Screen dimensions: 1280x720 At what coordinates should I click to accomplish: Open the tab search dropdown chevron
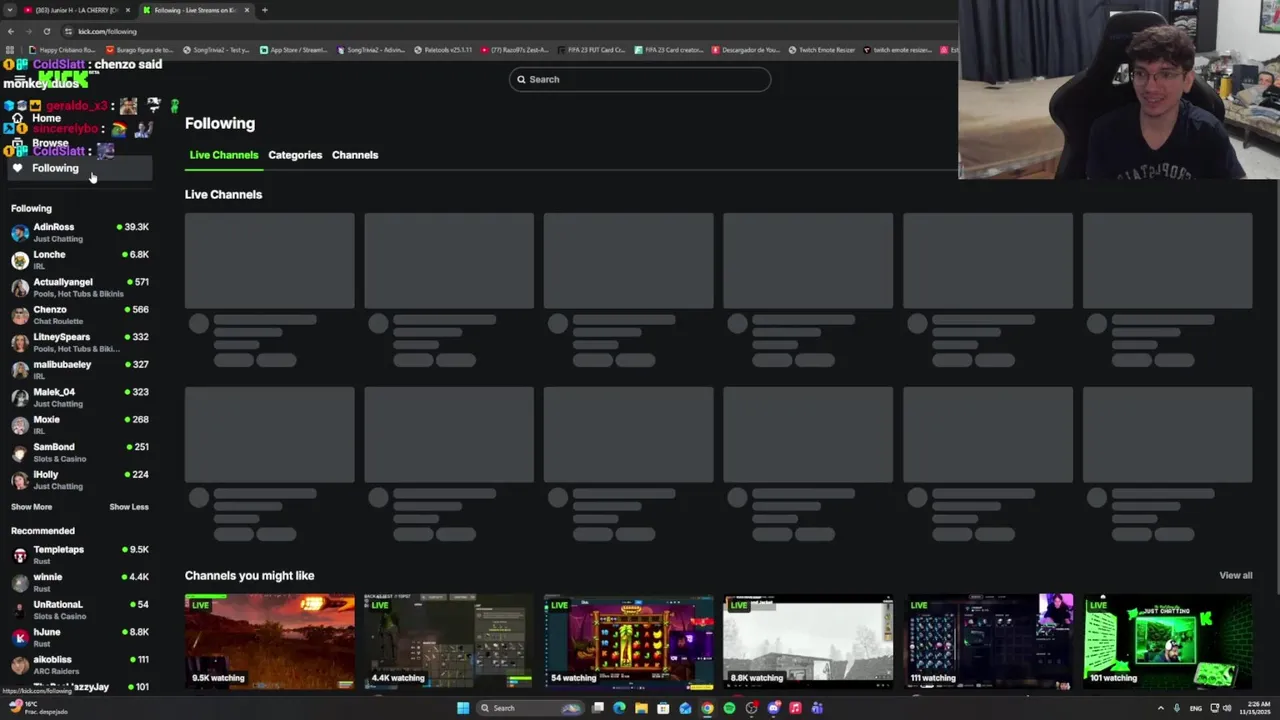pyautogui.click(x=10, y=10)
